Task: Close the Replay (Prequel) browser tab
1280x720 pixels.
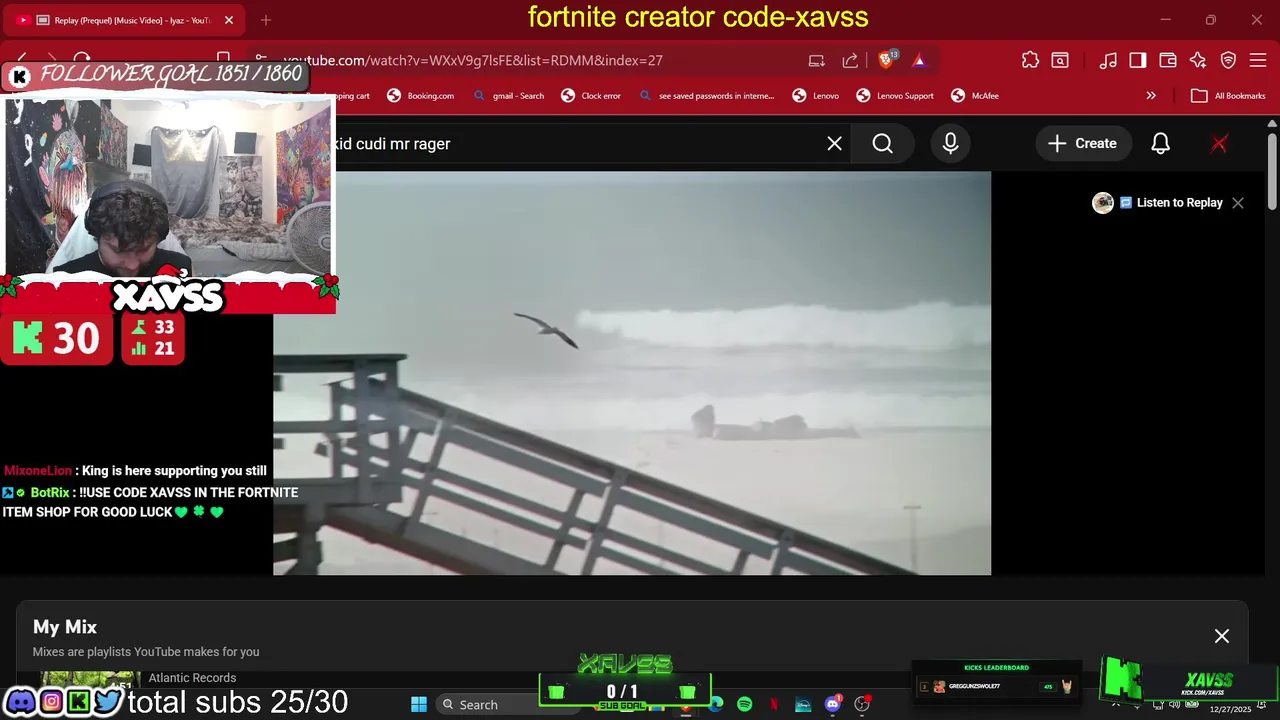Action: point(229,20)
